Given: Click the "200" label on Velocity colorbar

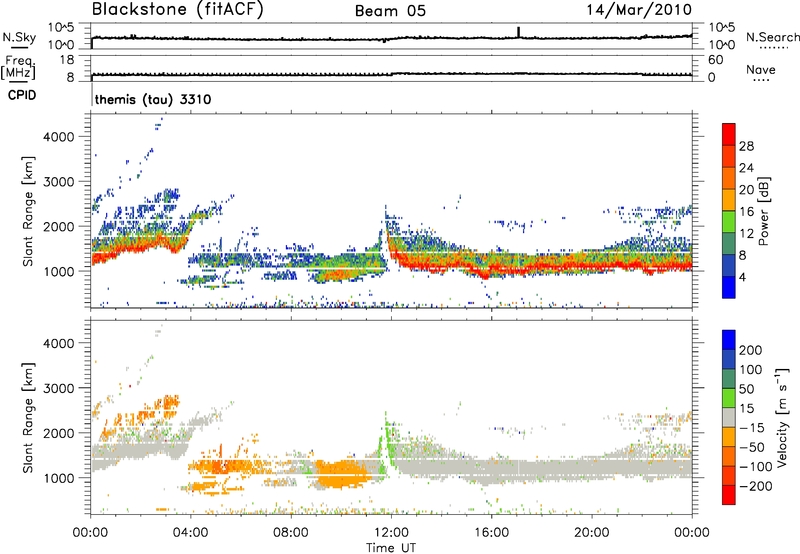Looking at the screenshot, I should click(751, 350).
